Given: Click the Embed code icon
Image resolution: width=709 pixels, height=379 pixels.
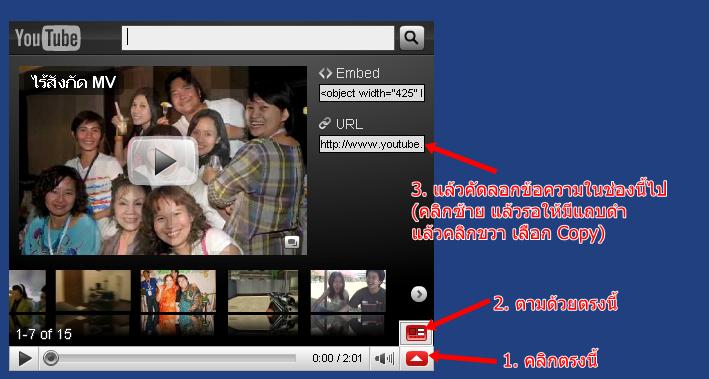Looking at the screenshot, I should click(x=325, y=73).
